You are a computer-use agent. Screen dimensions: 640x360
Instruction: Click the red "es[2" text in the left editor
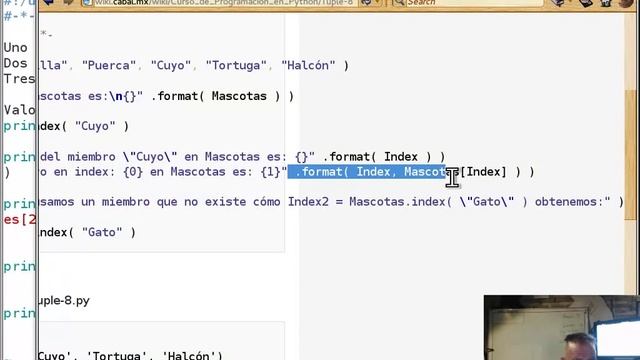coord(19,220)
